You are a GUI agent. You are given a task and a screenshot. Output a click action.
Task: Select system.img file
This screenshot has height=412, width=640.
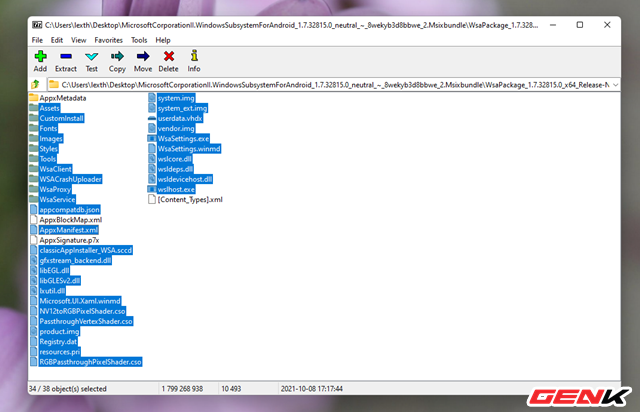pos(171,98)
